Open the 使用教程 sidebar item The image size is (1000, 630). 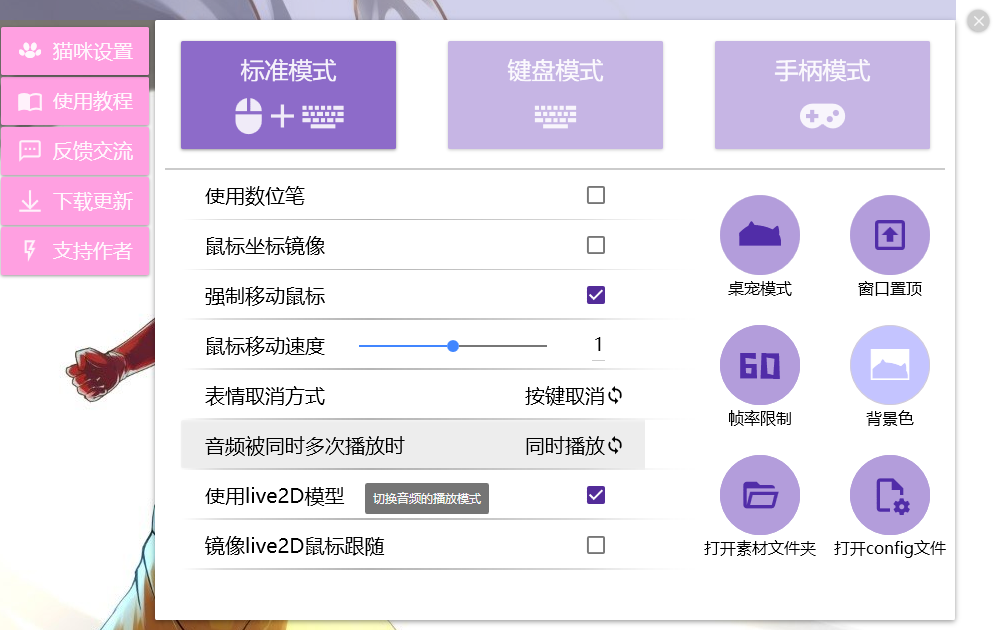[x=75, y=101]
